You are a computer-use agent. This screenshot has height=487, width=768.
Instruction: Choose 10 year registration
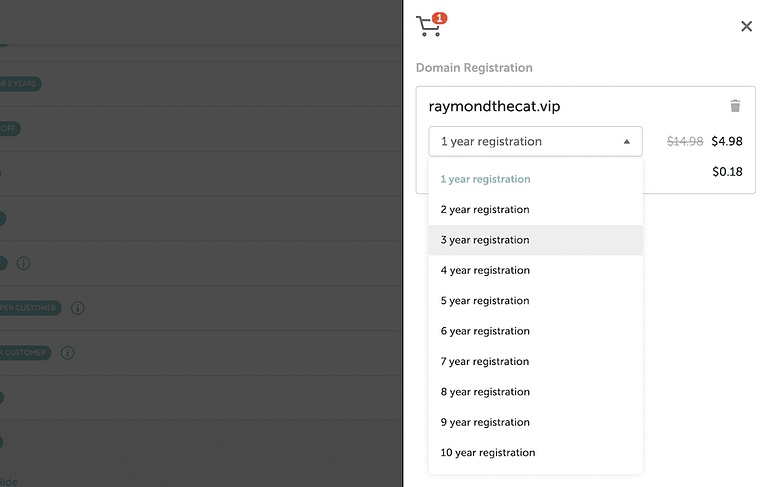point(487,452)
